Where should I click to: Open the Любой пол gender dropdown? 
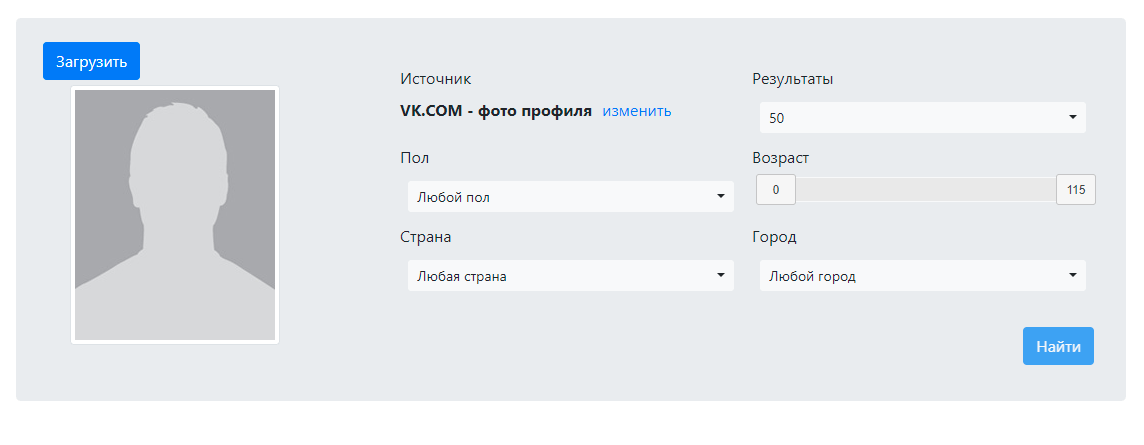pos(570,197)
